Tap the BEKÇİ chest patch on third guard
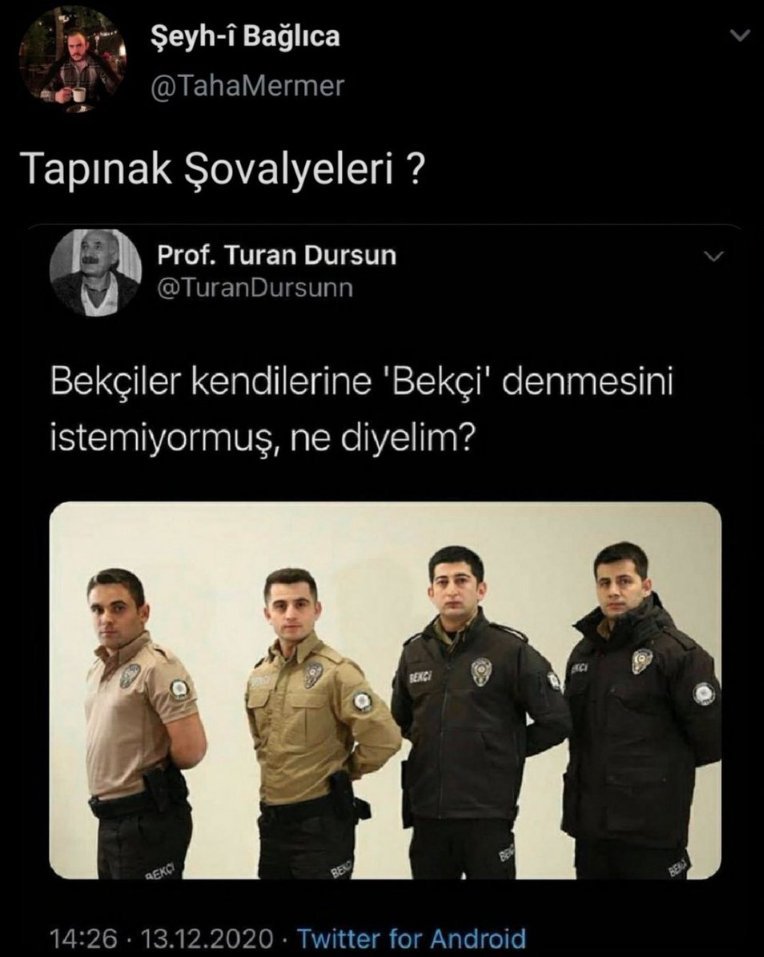This screenshot has width=764, height=957. [x=422, y=677]
